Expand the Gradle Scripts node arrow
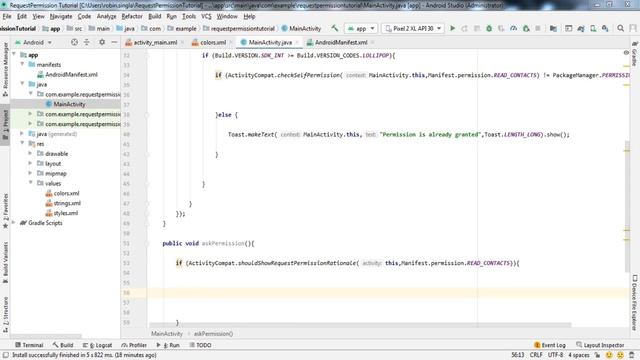The height and width of the screenshot is (360, 640). 14,222
